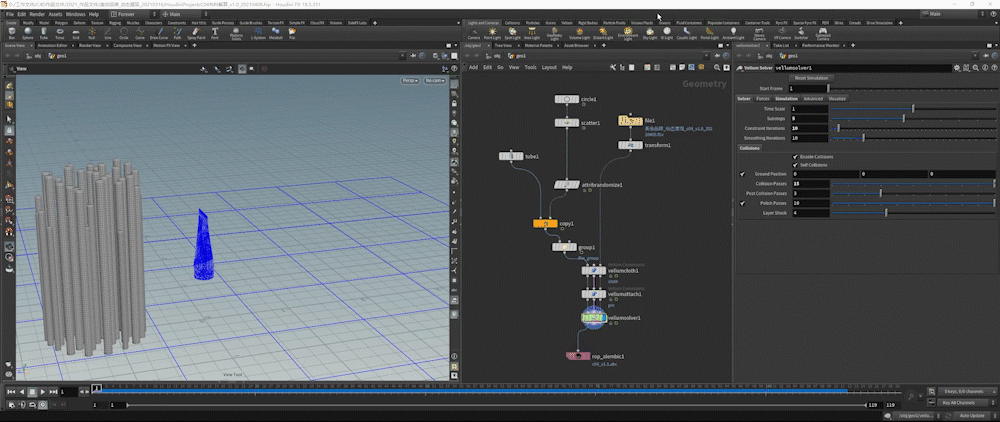The height and width of the screenshot is (422, 1000).
Task: Switch to the Forces tab
Action: (763, 99)
